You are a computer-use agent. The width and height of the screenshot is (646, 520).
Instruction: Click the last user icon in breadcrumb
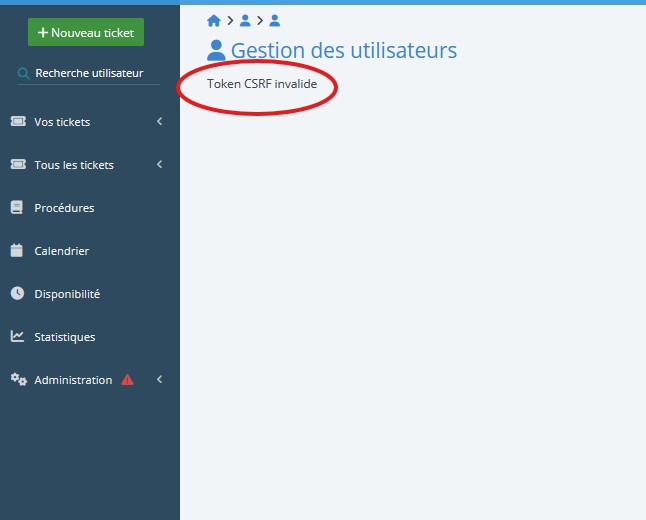pyautogui.click(x=275, y=20)
